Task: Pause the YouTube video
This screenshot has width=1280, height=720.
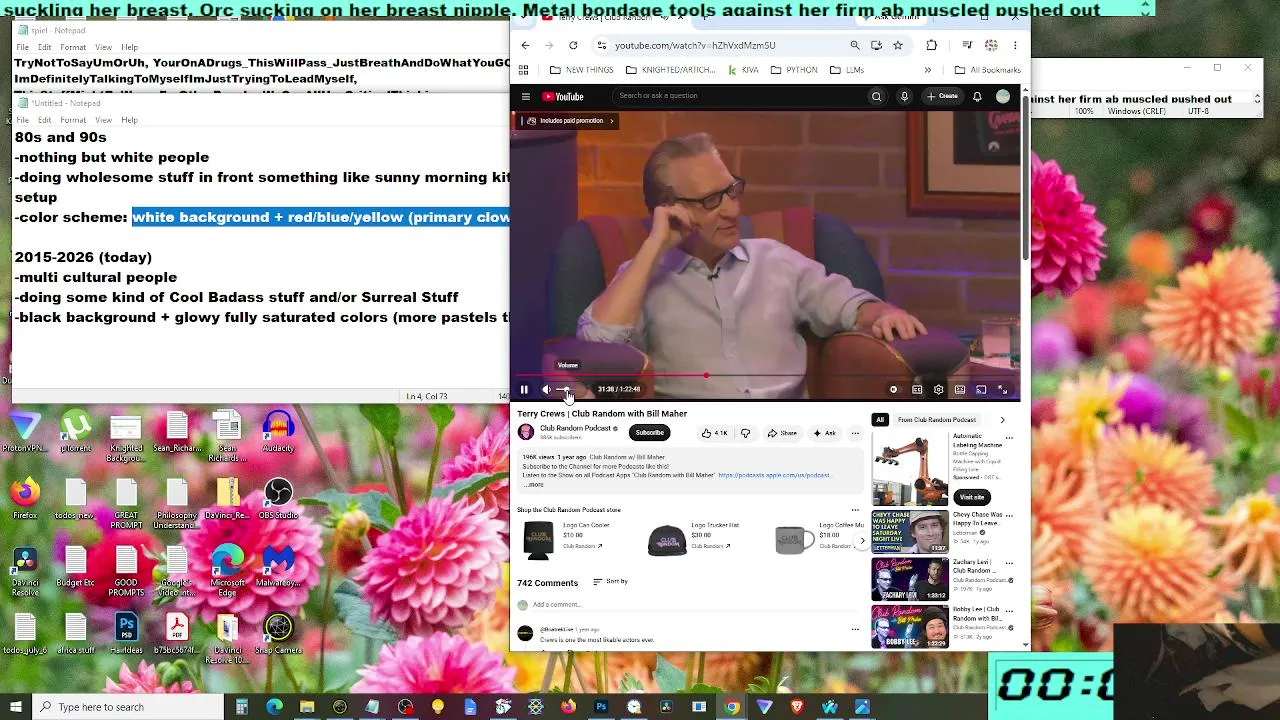Action: click(x=524, y=389)
